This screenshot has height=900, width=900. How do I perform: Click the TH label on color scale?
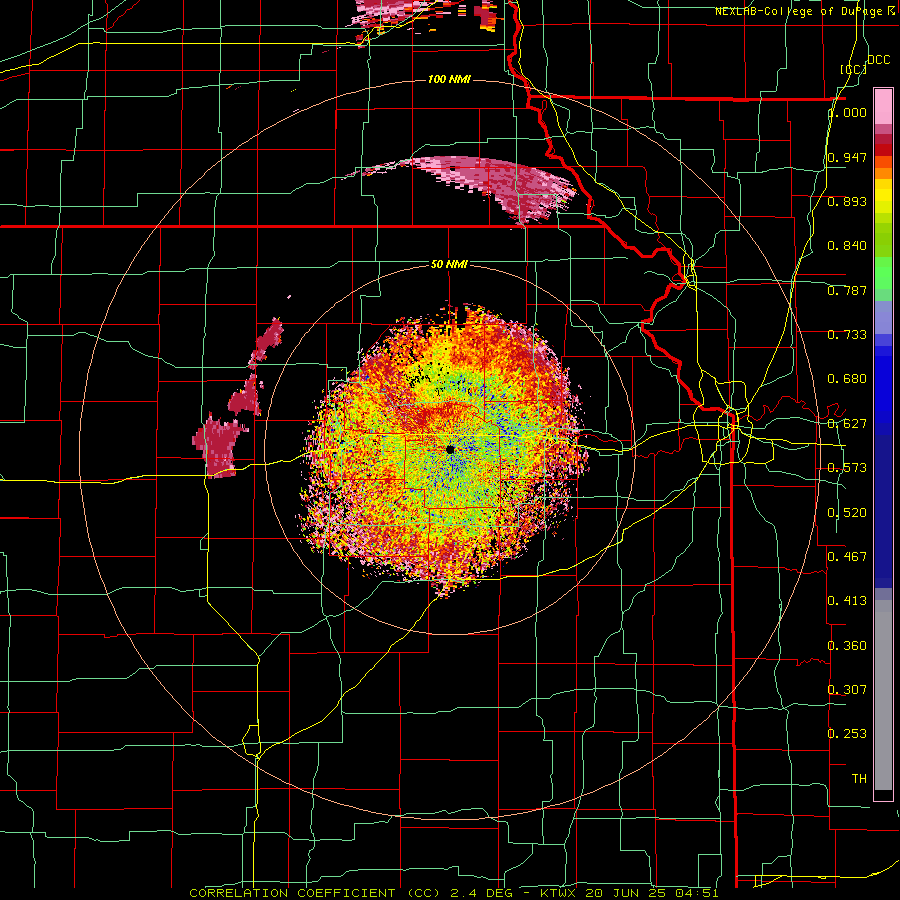point(859,778)
